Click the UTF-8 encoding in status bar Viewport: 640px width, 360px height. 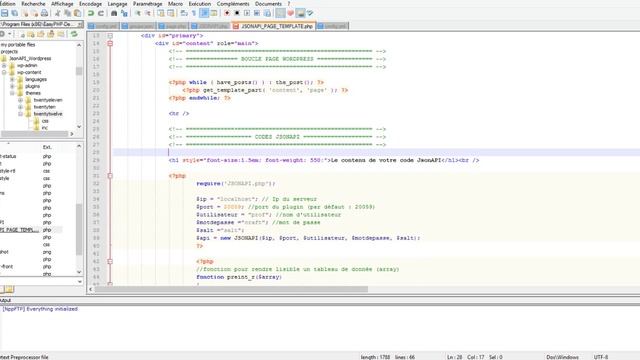coord(601,357)
